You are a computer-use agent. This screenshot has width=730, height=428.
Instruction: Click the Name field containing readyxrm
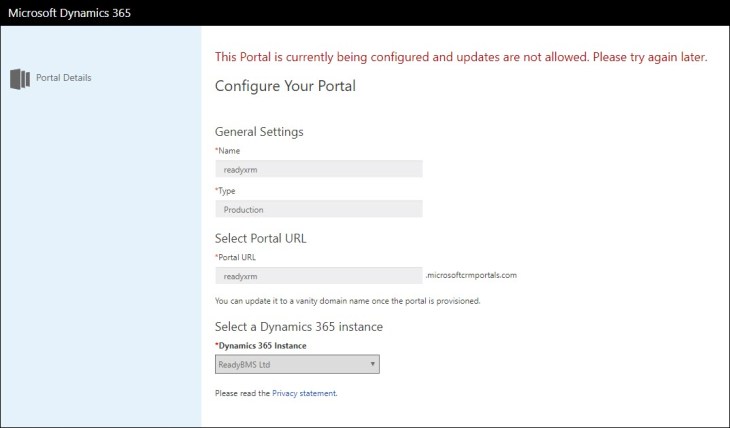(318, 169)
